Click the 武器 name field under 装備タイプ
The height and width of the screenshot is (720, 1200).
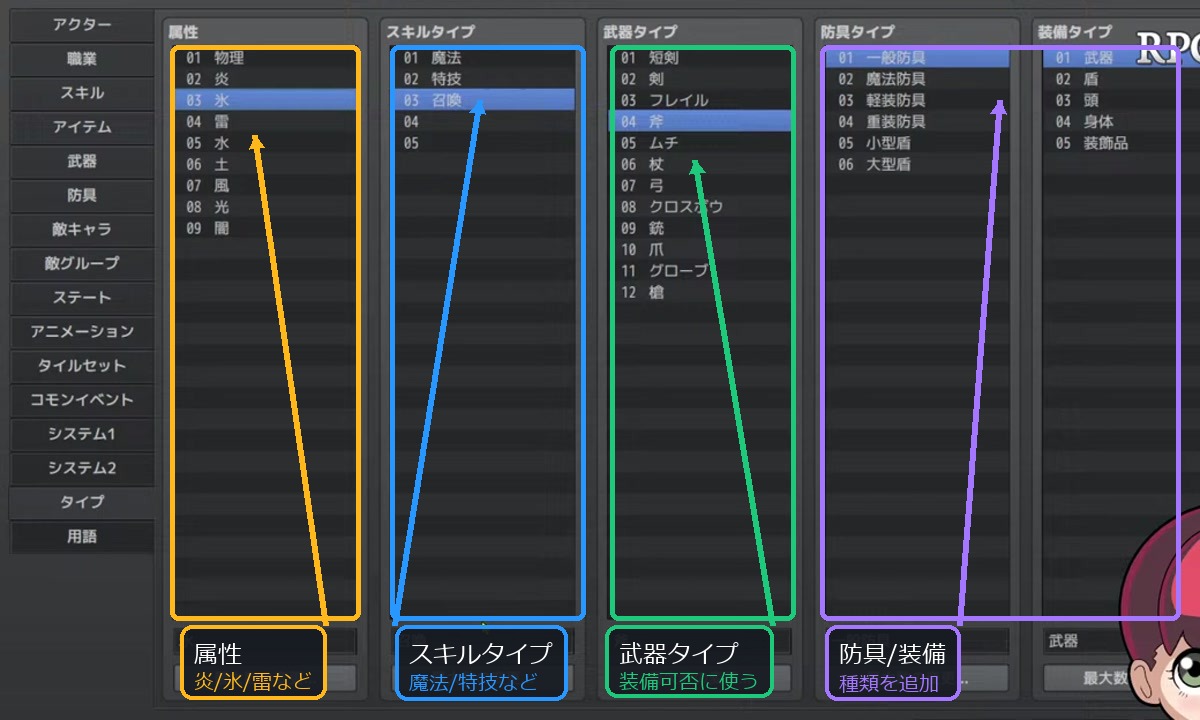point(1090,641)
